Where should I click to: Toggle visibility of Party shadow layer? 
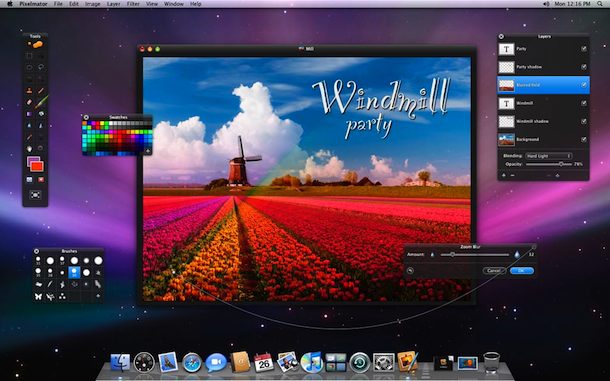[x=584, y=67]
